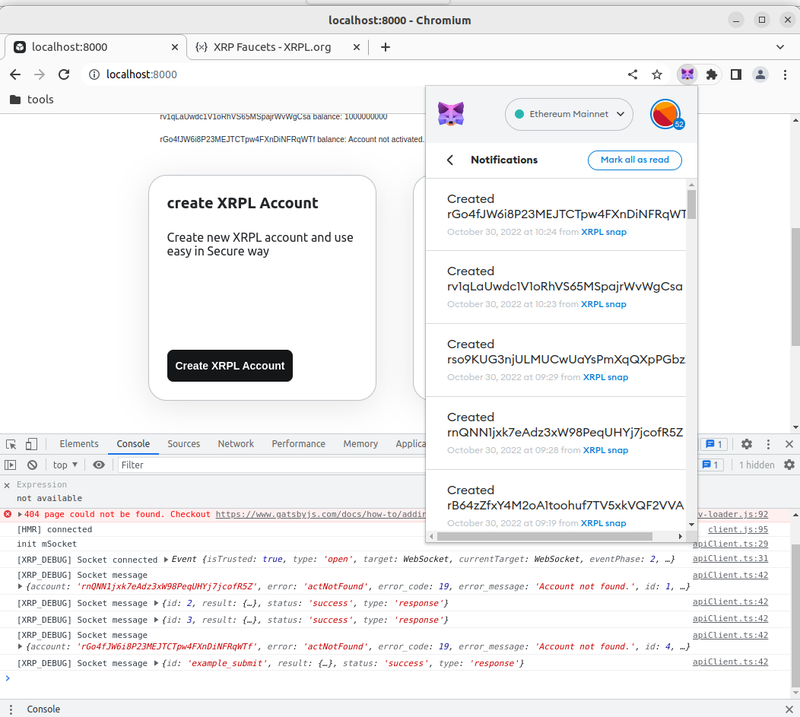Clear the console with the clear icon
Image resolution: width=800 pixels, height=717 pixels.
pos(32,465)
